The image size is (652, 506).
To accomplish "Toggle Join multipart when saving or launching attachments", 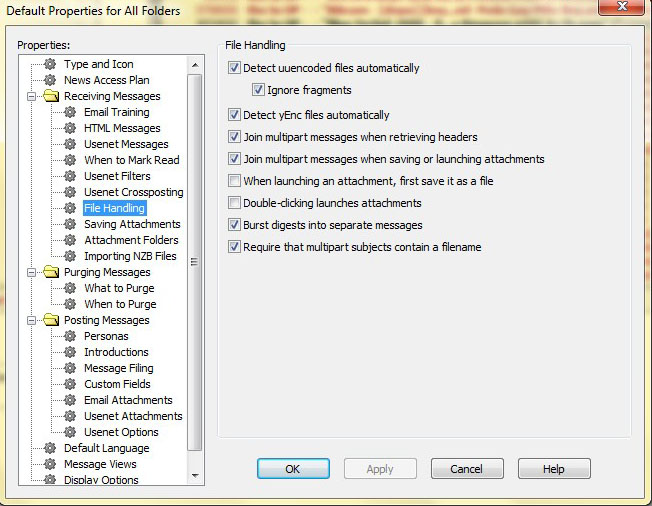I will click(x=234, y=159).
